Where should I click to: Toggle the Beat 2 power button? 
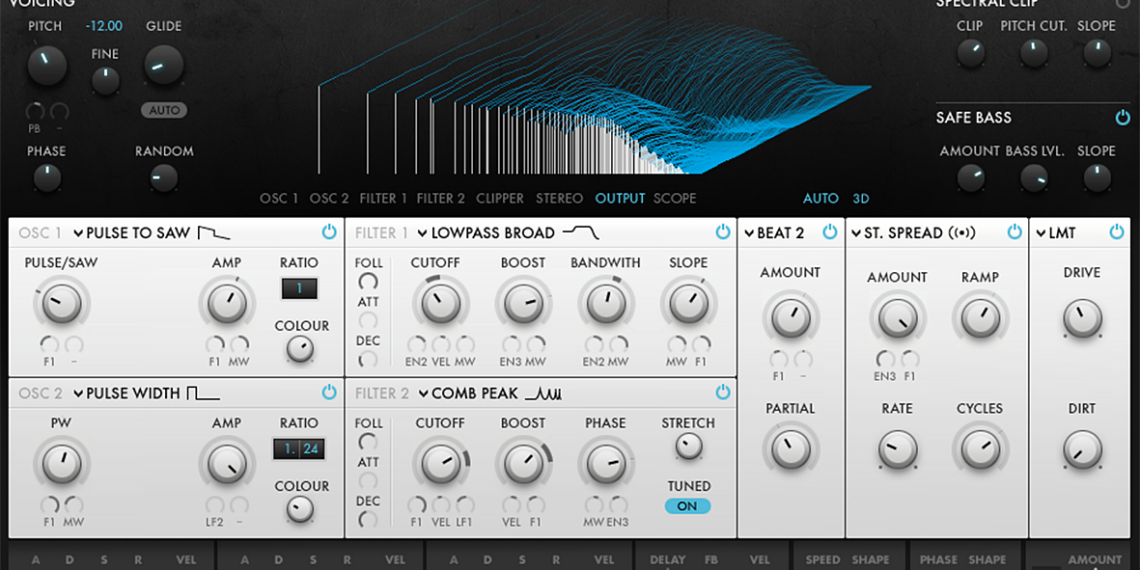[x=829, y=232]
